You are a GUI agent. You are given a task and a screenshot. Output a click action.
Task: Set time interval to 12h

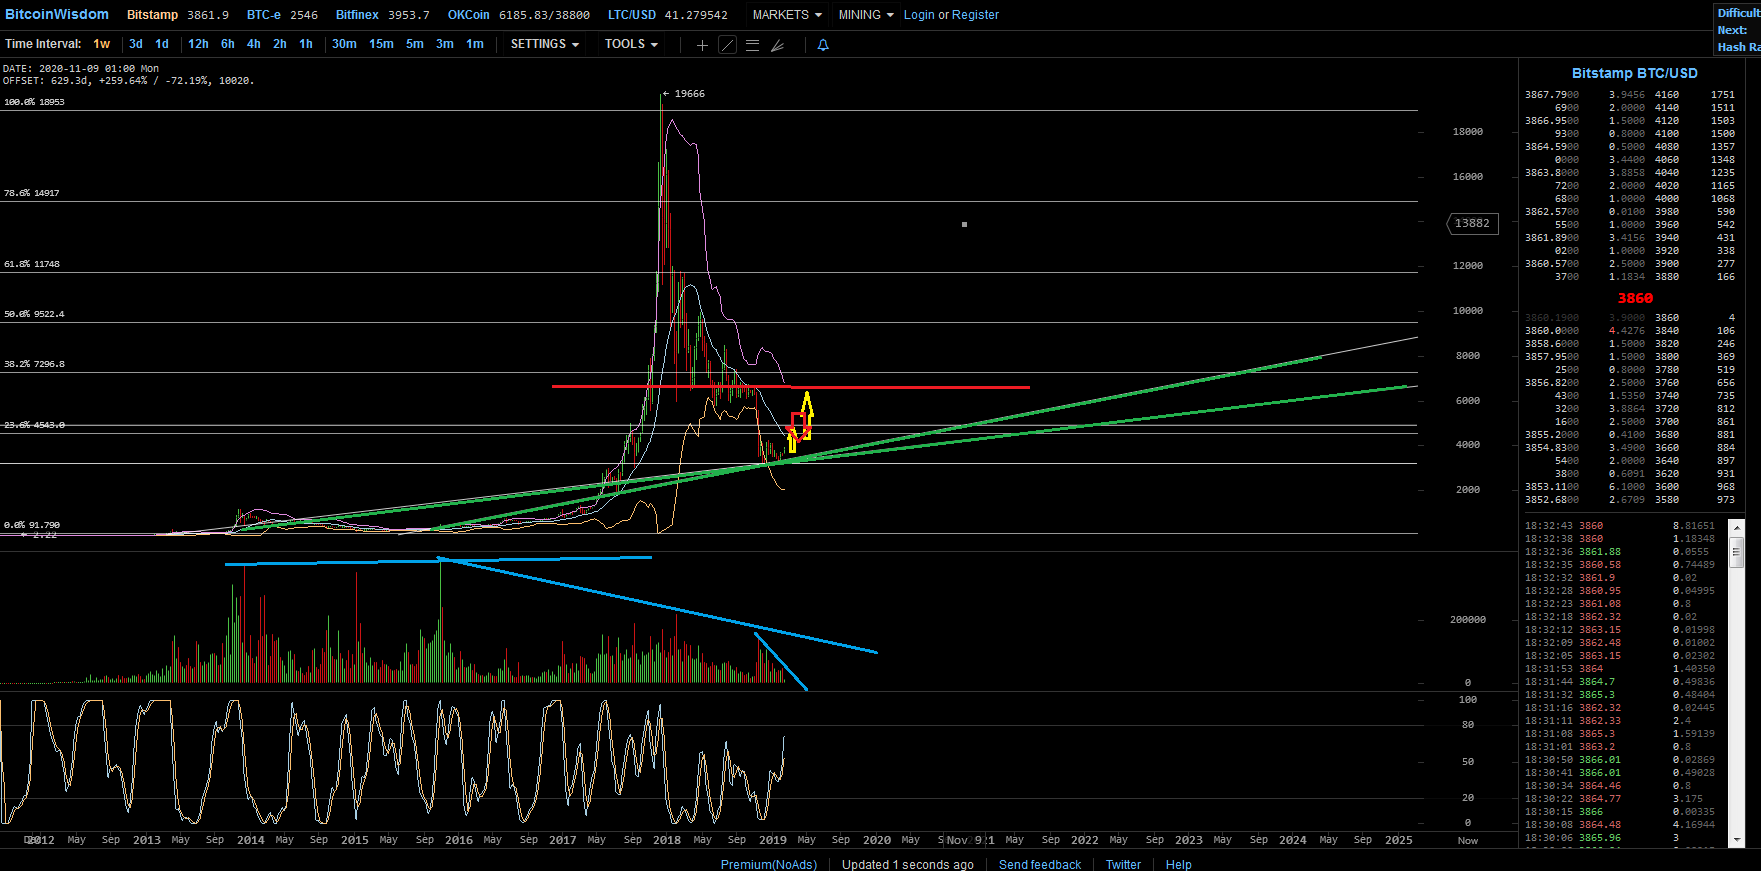198,44
